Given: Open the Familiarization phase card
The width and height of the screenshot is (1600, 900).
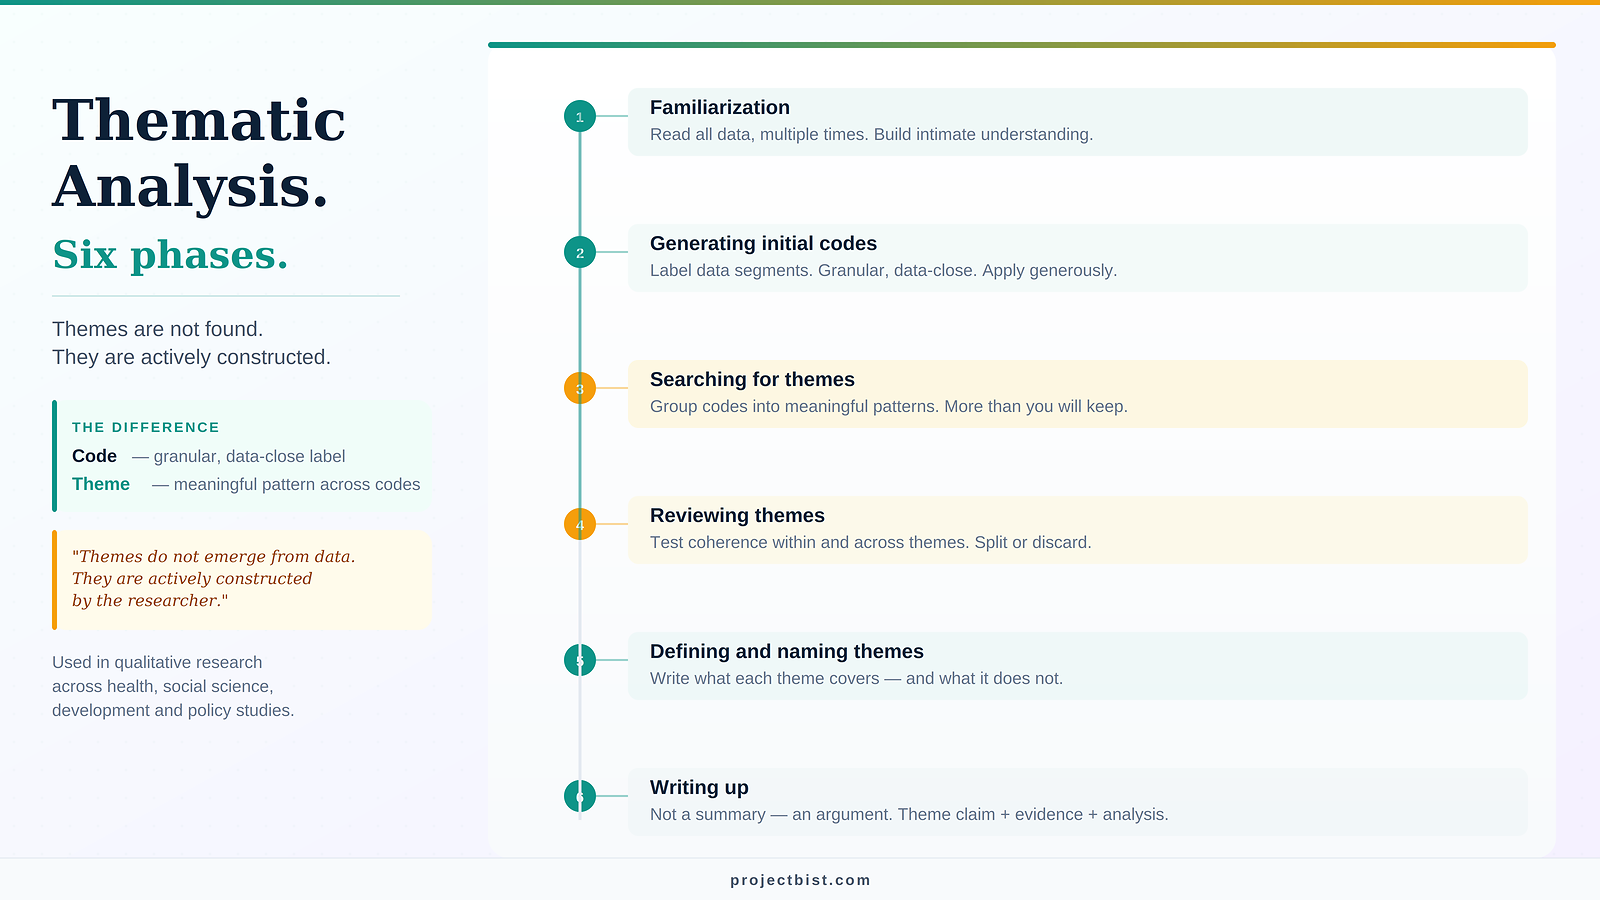Looking at the screenshot, I should tap(1076, 121).
